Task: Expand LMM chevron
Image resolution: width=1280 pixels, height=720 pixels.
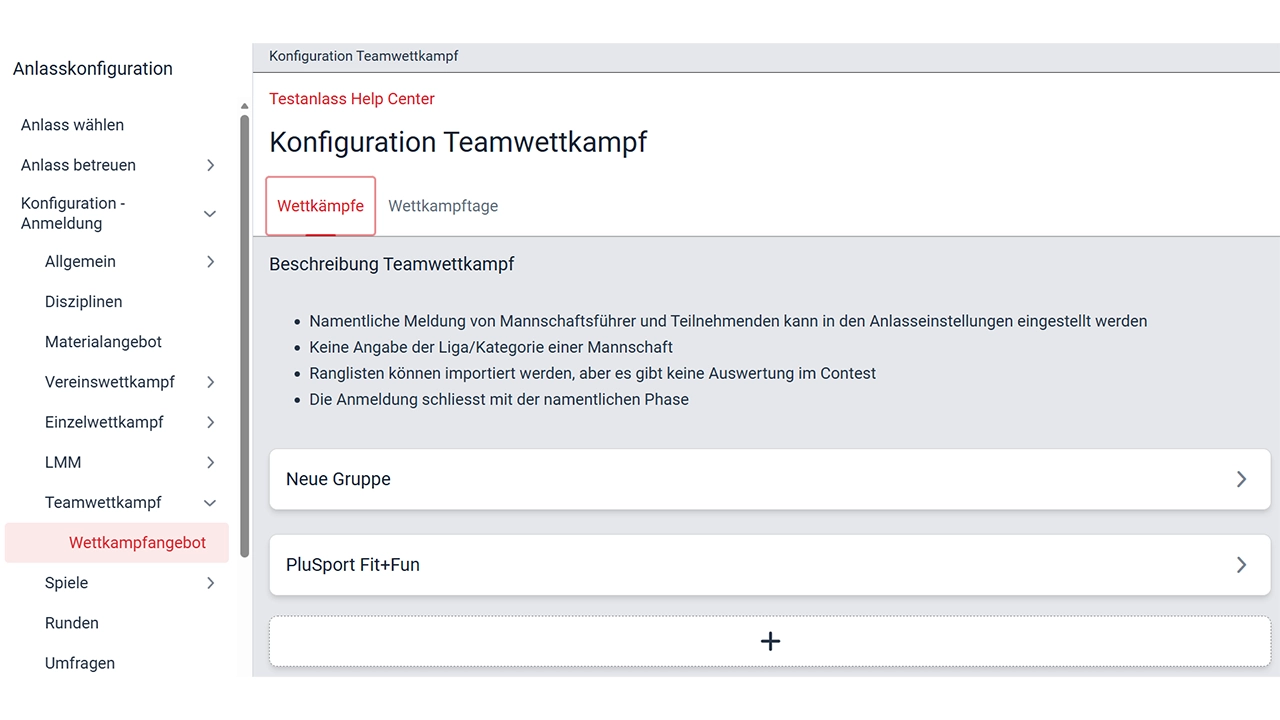Action: (210, 462)
